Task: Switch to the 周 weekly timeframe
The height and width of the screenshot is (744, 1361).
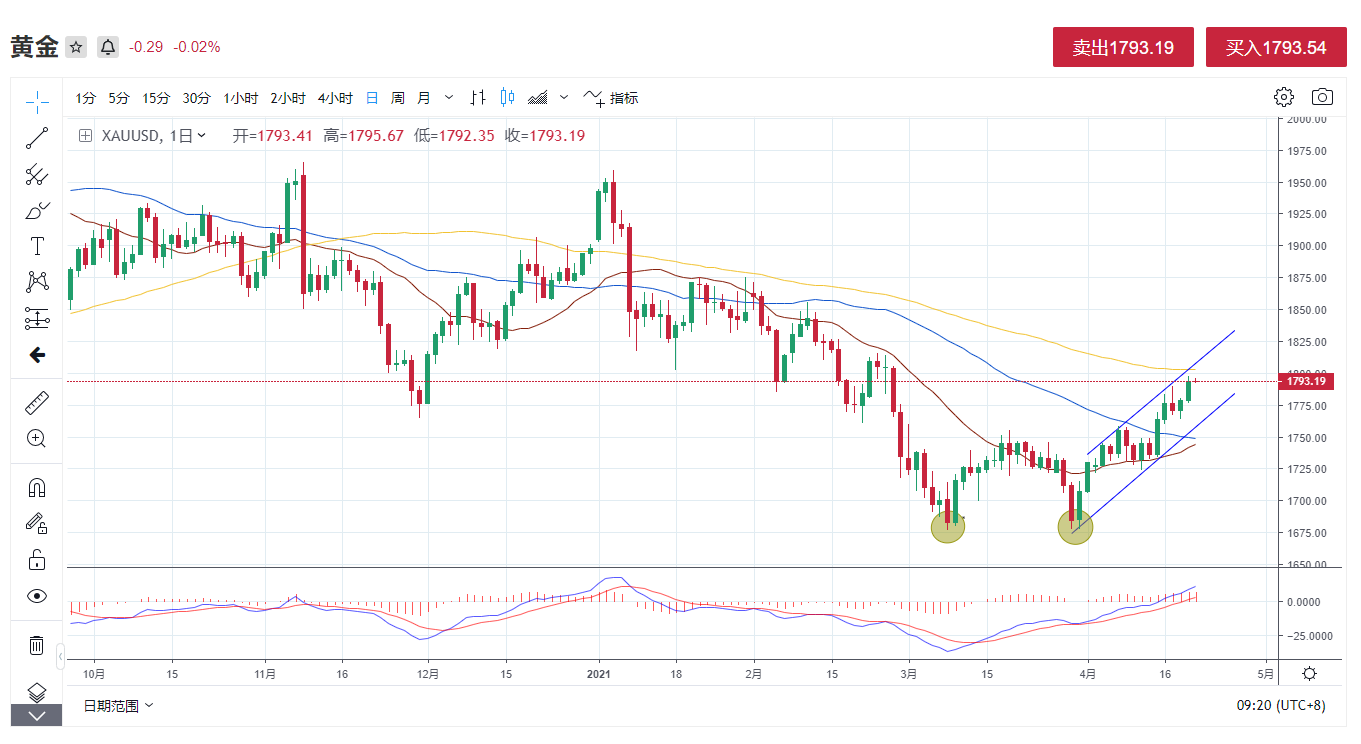Action: tap(398, 98)
